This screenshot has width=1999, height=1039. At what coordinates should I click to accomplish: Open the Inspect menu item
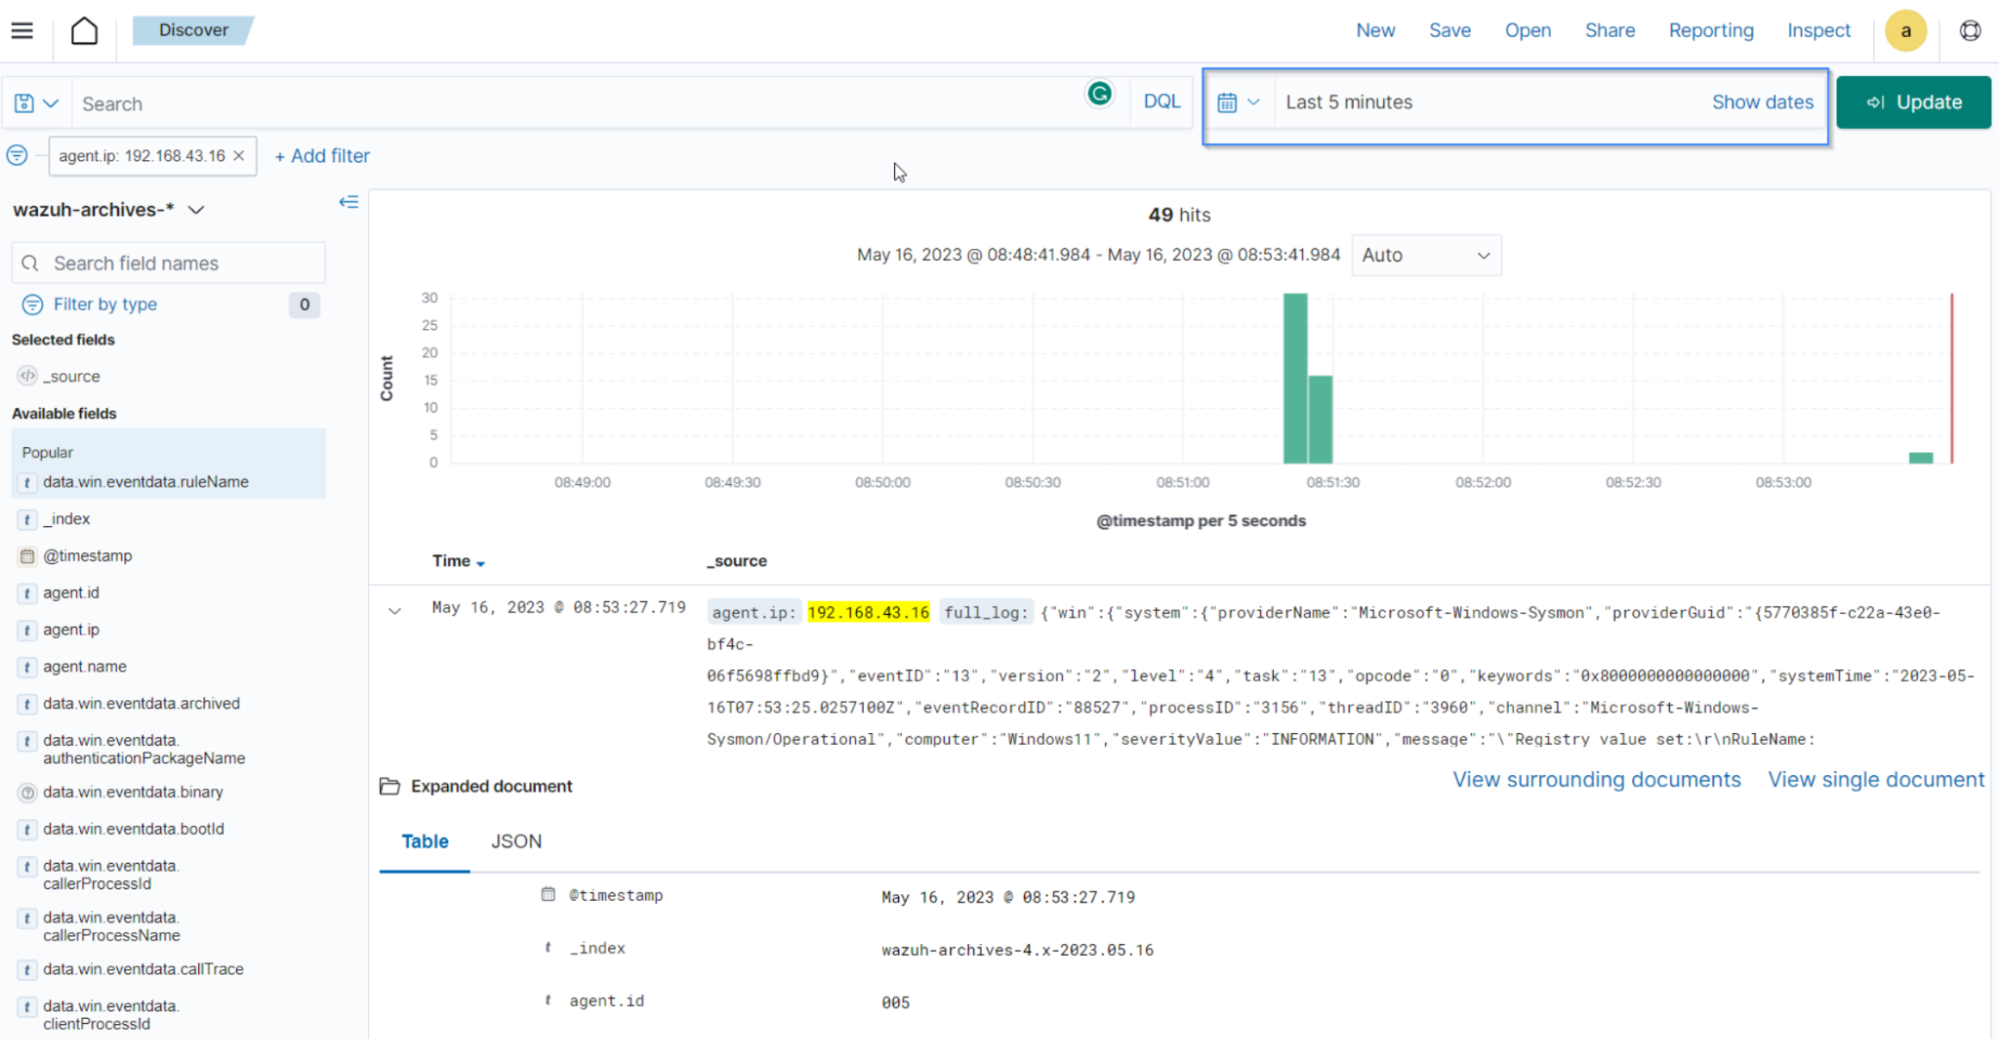pyautogui.click(x=1818, y=31)
